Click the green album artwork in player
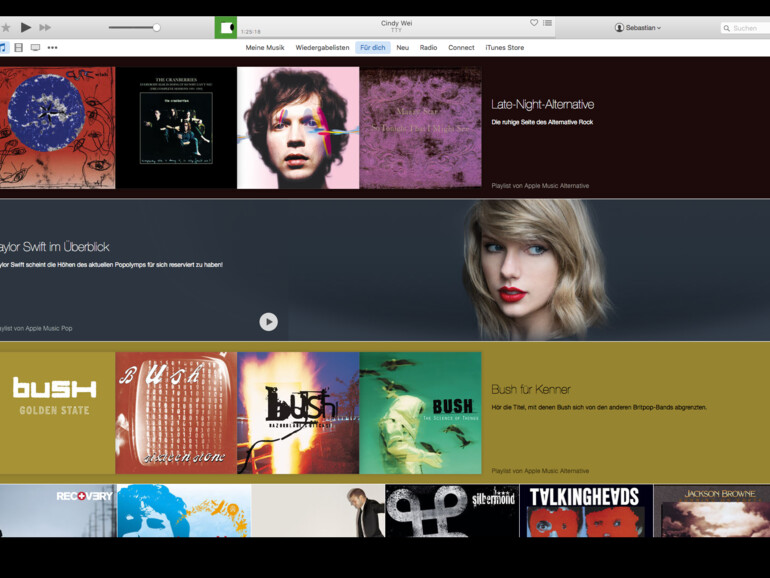The height and width of the screenshot is (578, 770). (226, 28)
